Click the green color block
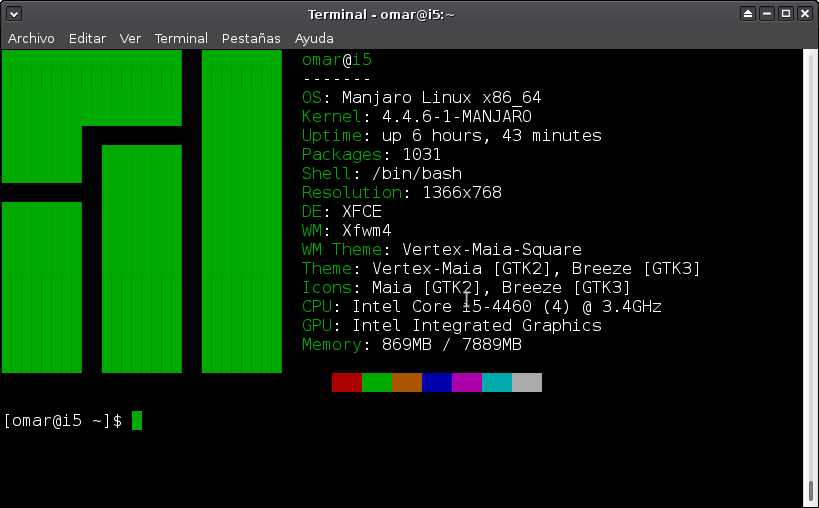 click(x=377, y=382)
